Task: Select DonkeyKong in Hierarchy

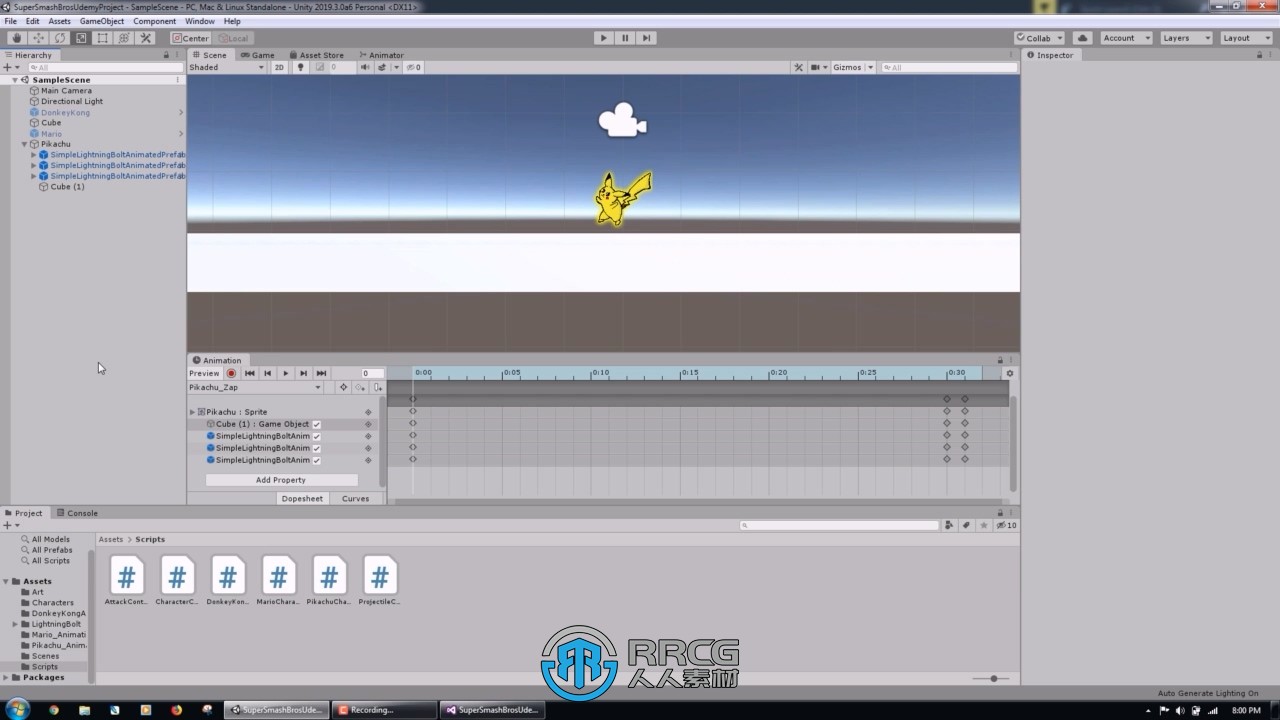Action: tap(65, 112)
